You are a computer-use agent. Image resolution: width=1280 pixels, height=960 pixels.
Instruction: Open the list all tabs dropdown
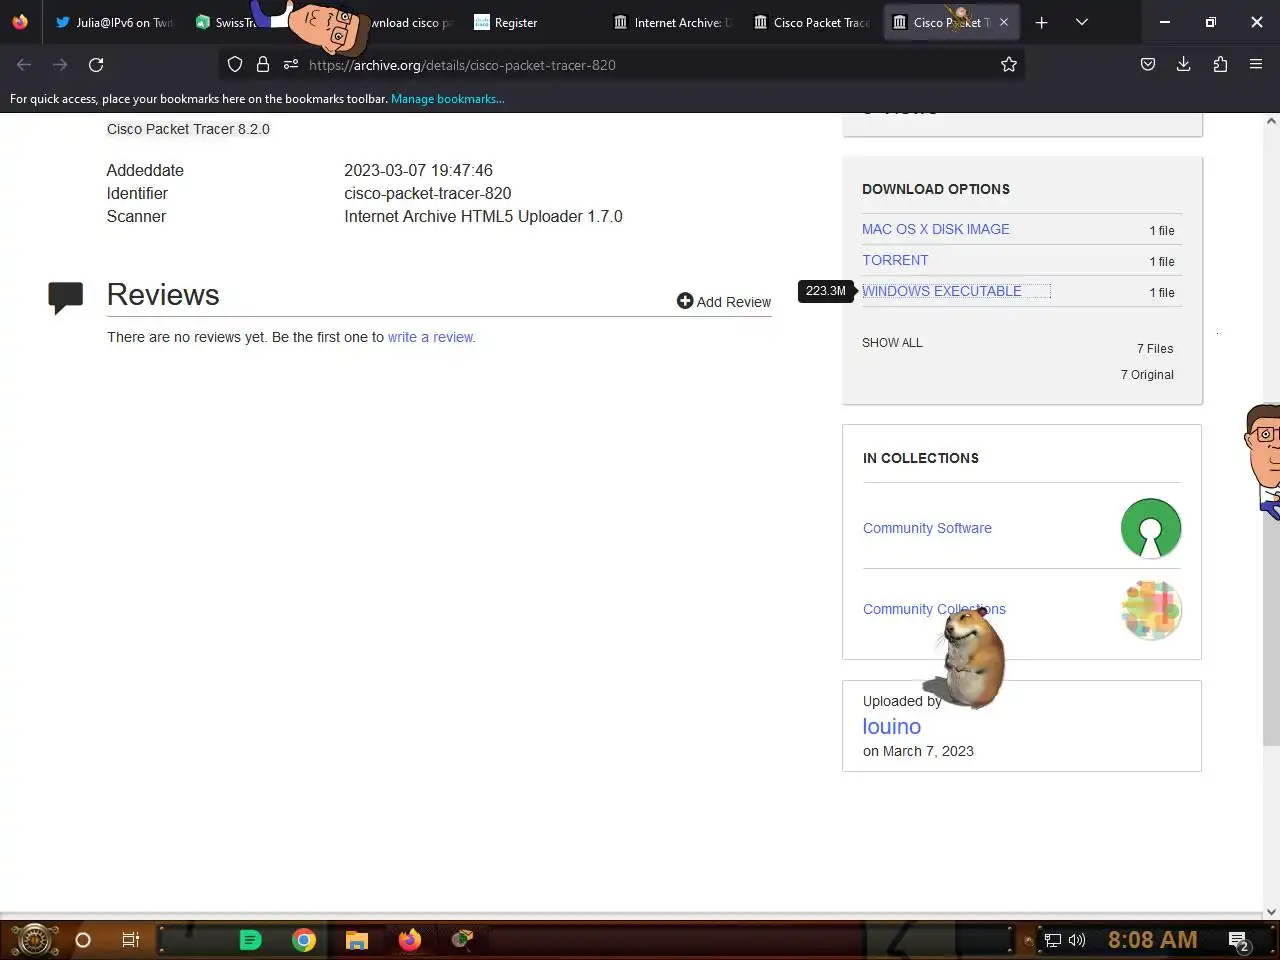[1082, 22]
